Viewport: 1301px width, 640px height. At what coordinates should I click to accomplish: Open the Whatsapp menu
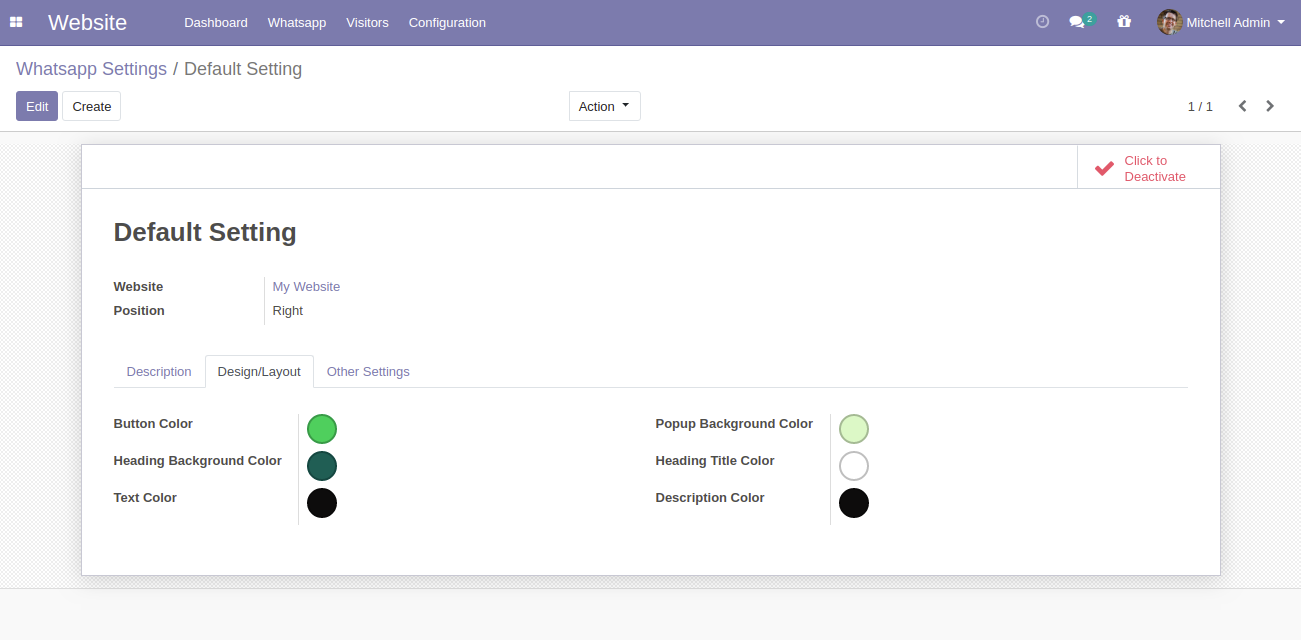(297, 22)
